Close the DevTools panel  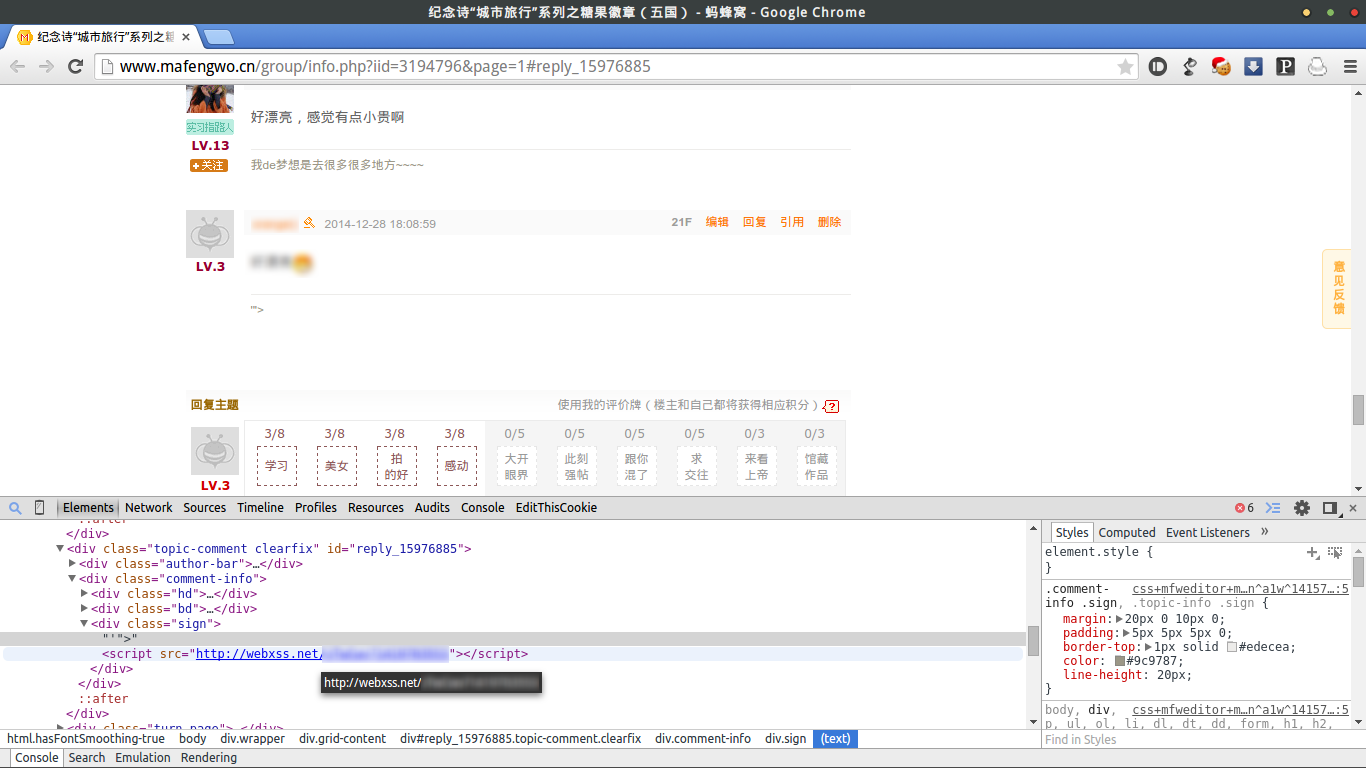pyautogui.click(x=1354, y=508)
